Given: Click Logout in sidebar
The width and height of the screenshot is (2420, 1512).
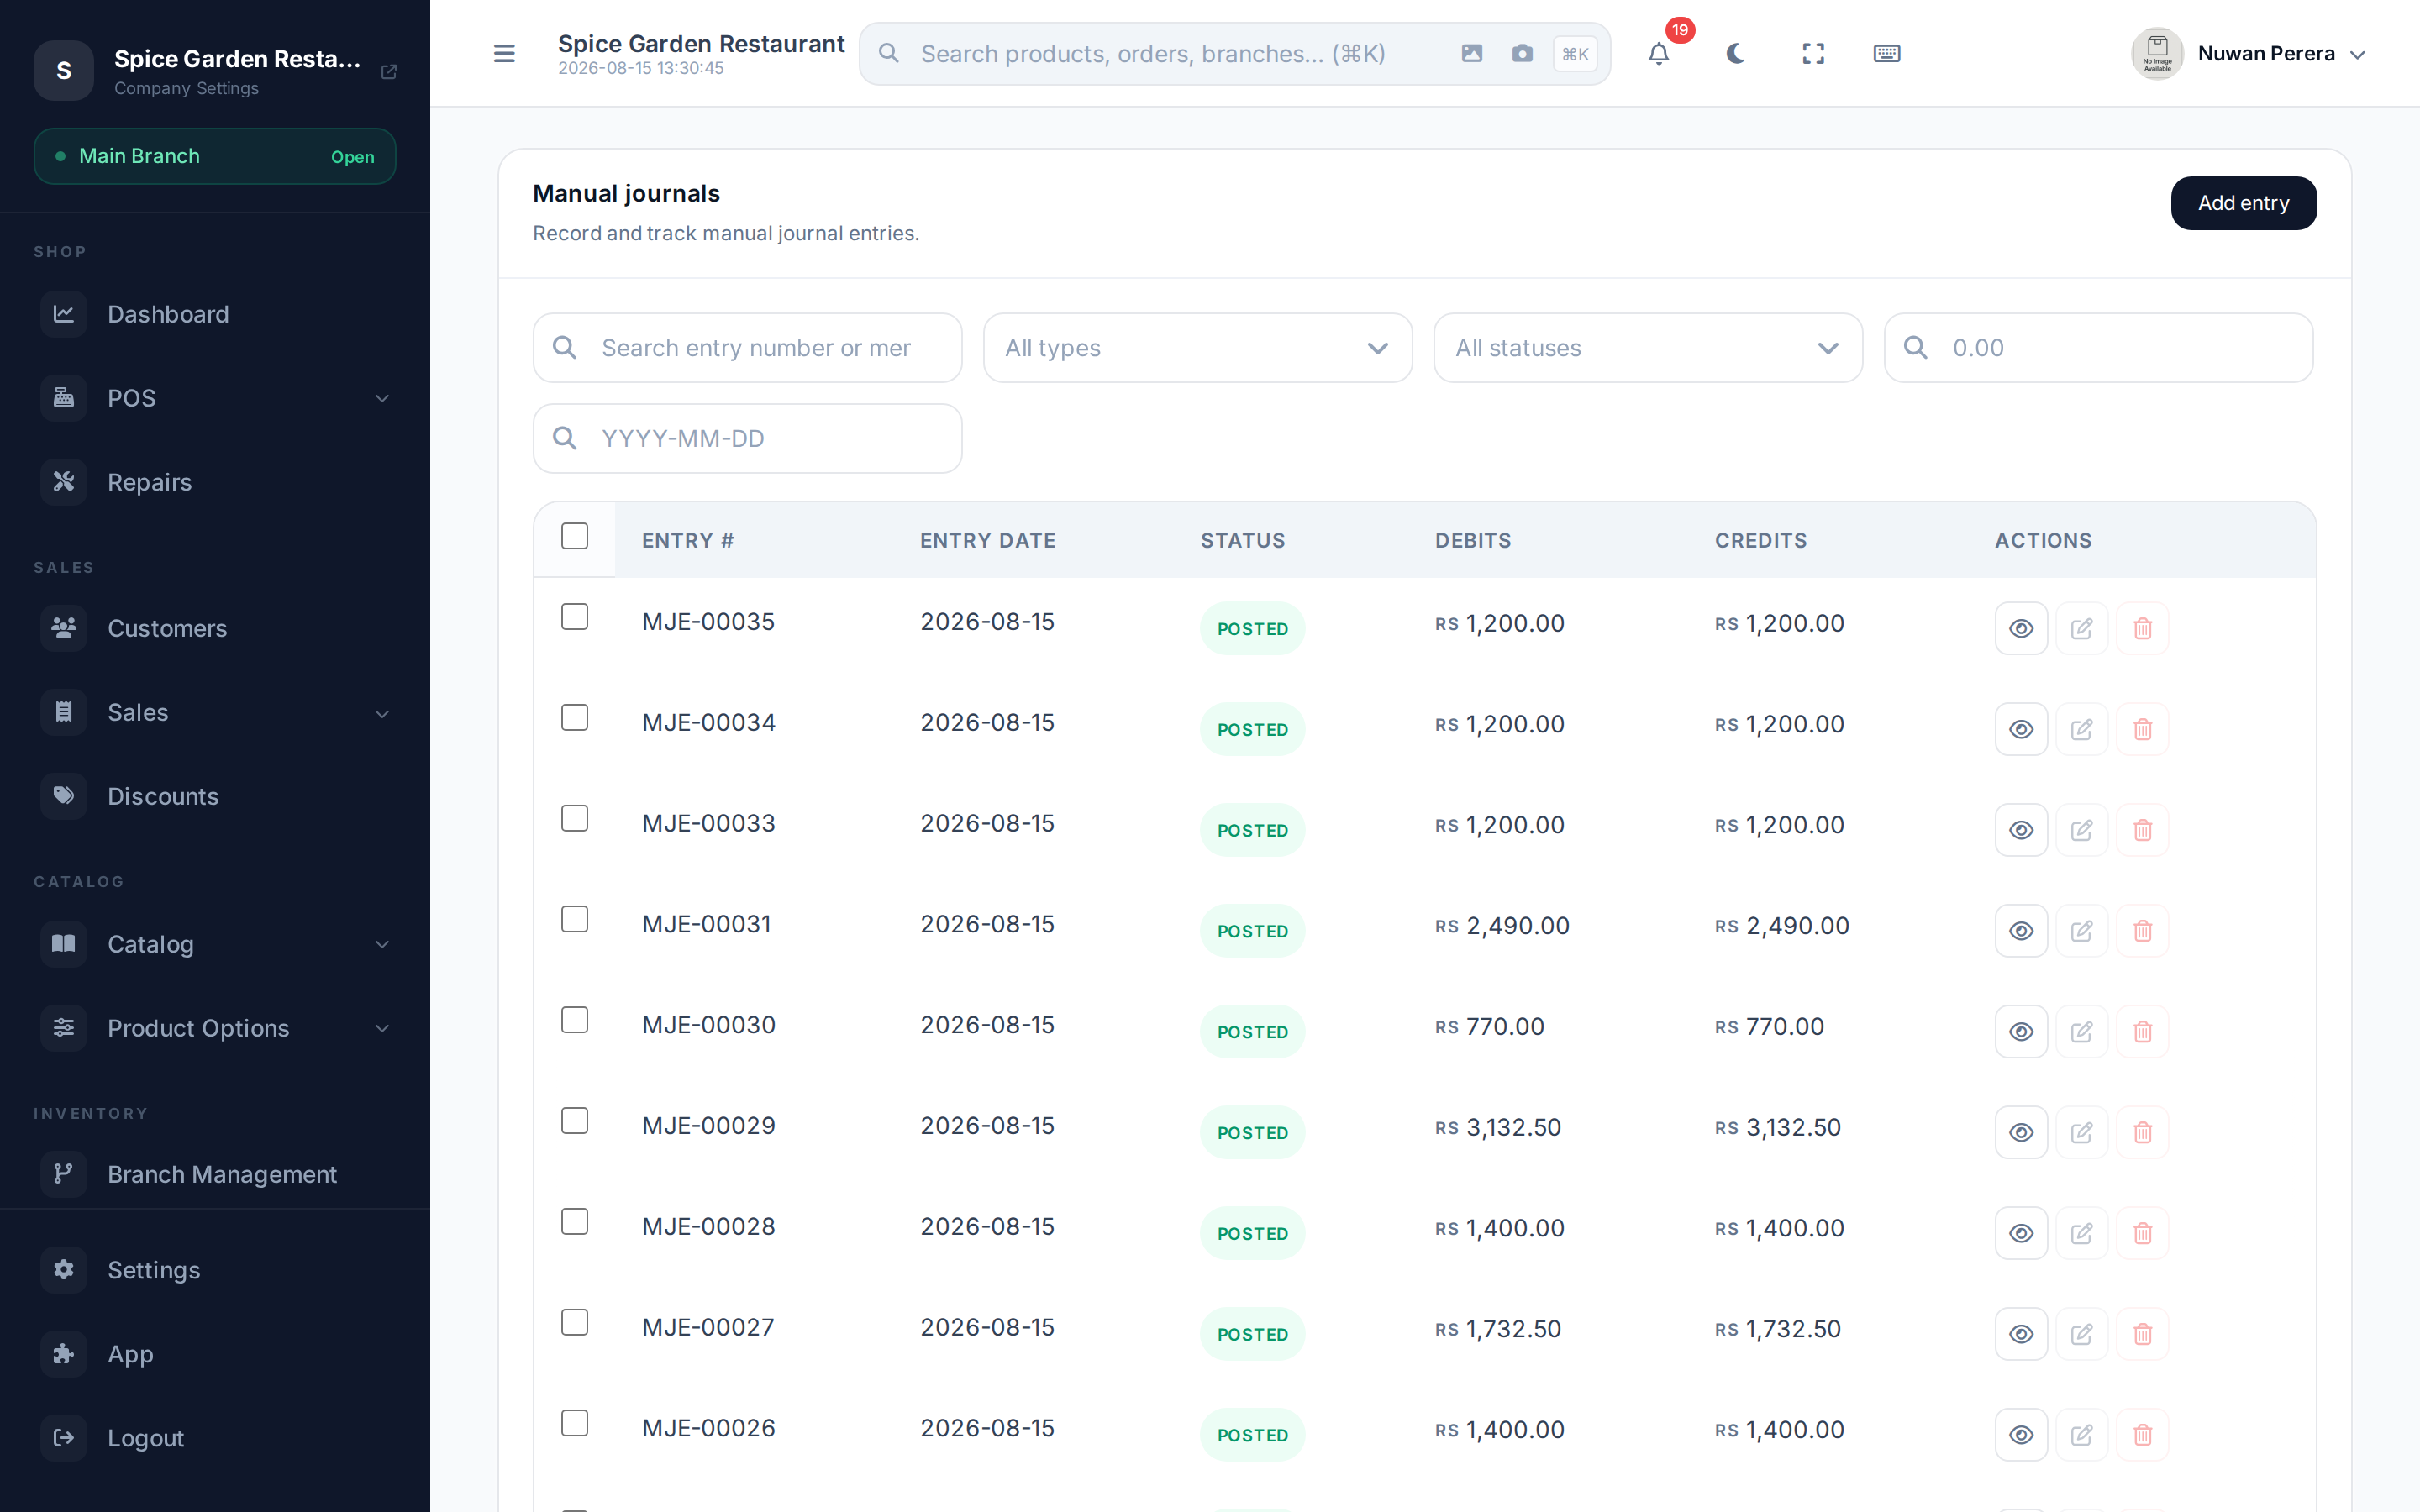Looking at the screenshot, I should click(x=214, y=1438).
